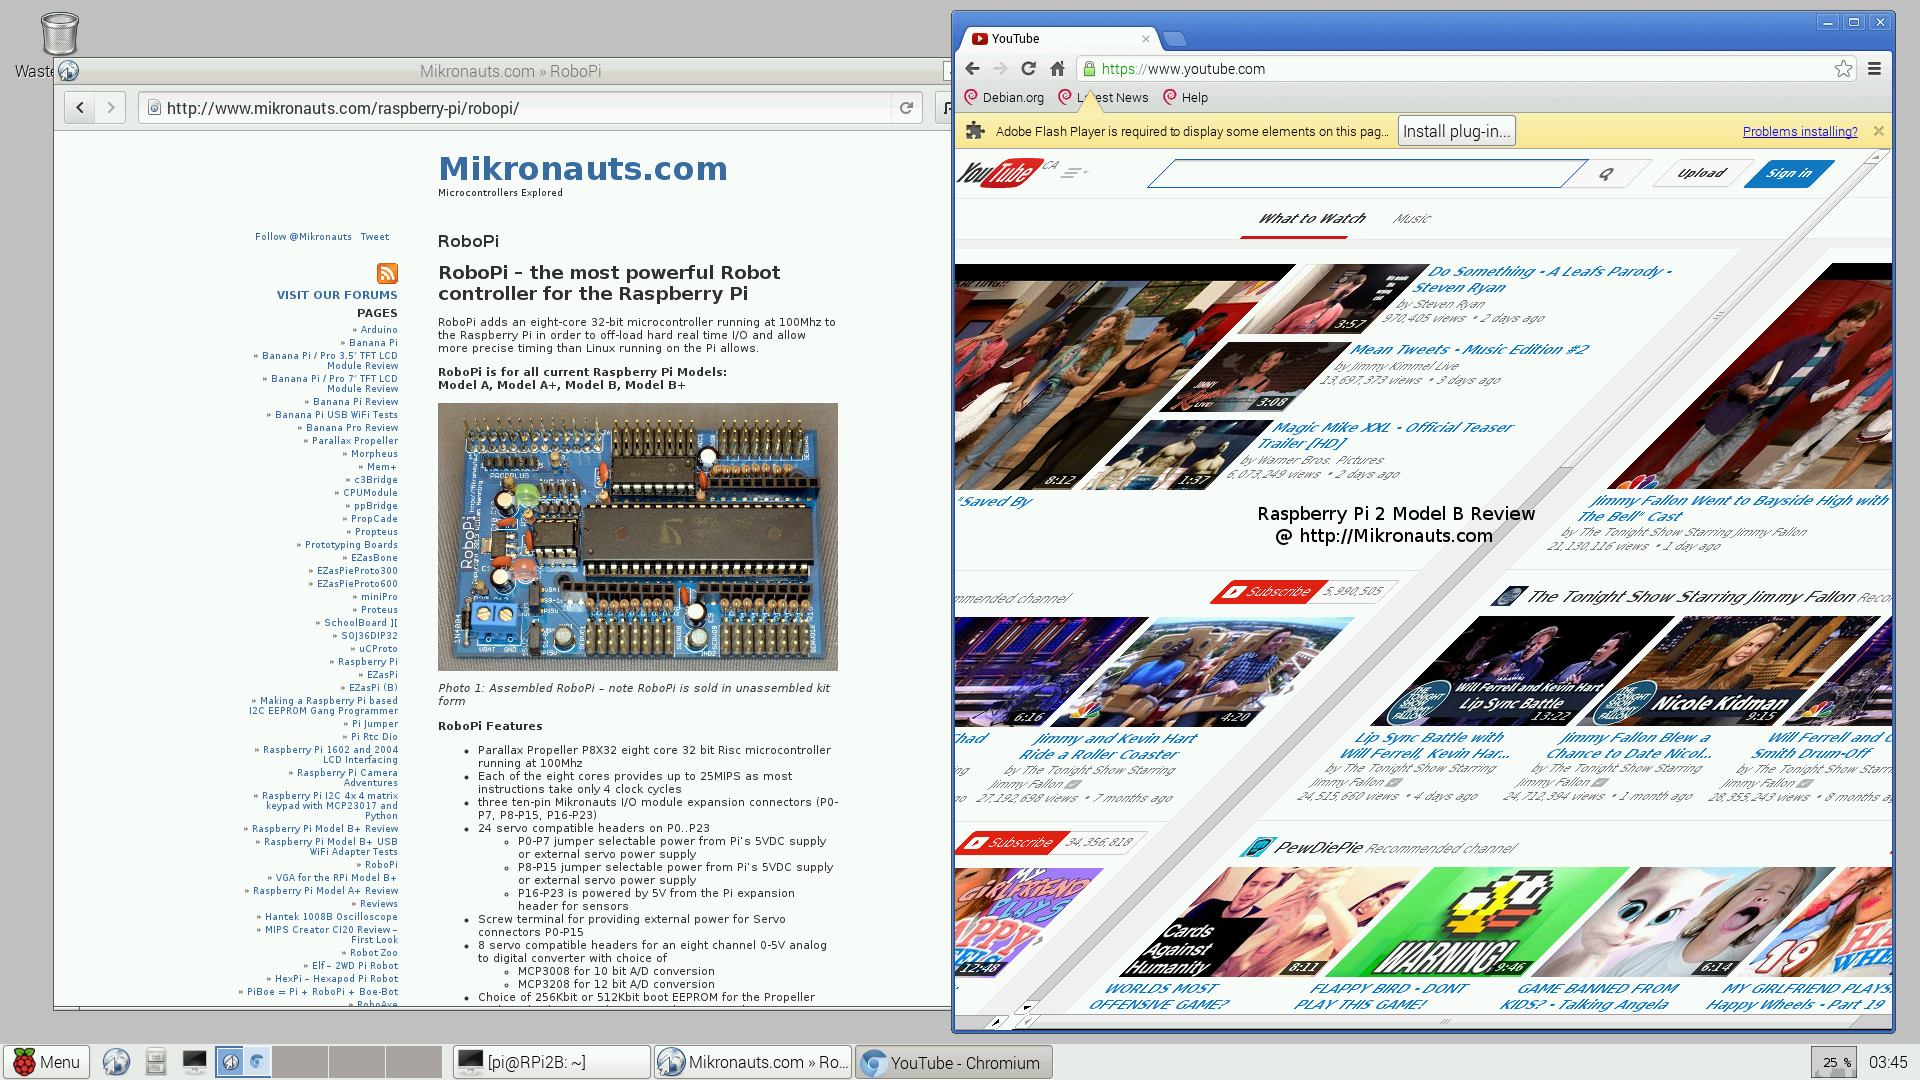This screenshot has width=1920, height=1080.
Task: Open Parallax Propeller sidebar link
Action: point(354,441)
